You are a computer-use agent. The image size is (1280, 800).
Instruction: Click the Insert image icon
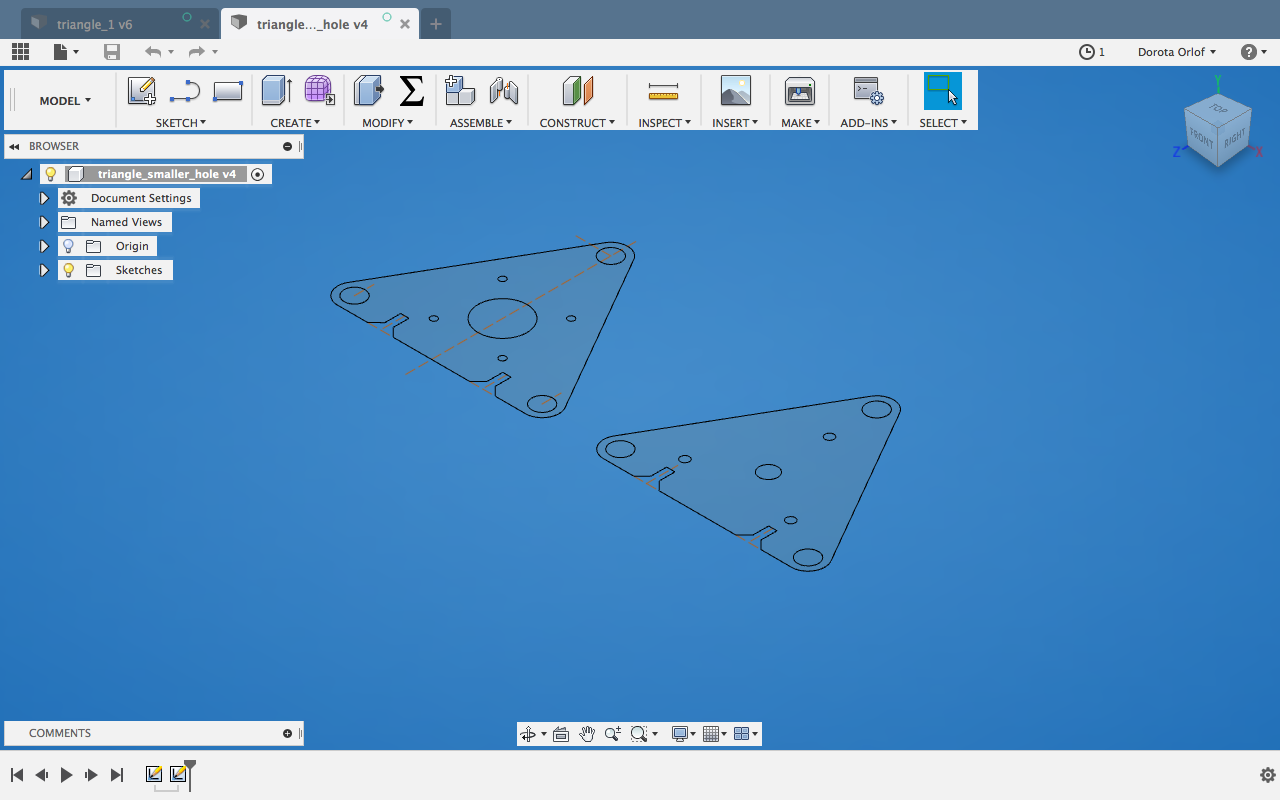(736, 91)
